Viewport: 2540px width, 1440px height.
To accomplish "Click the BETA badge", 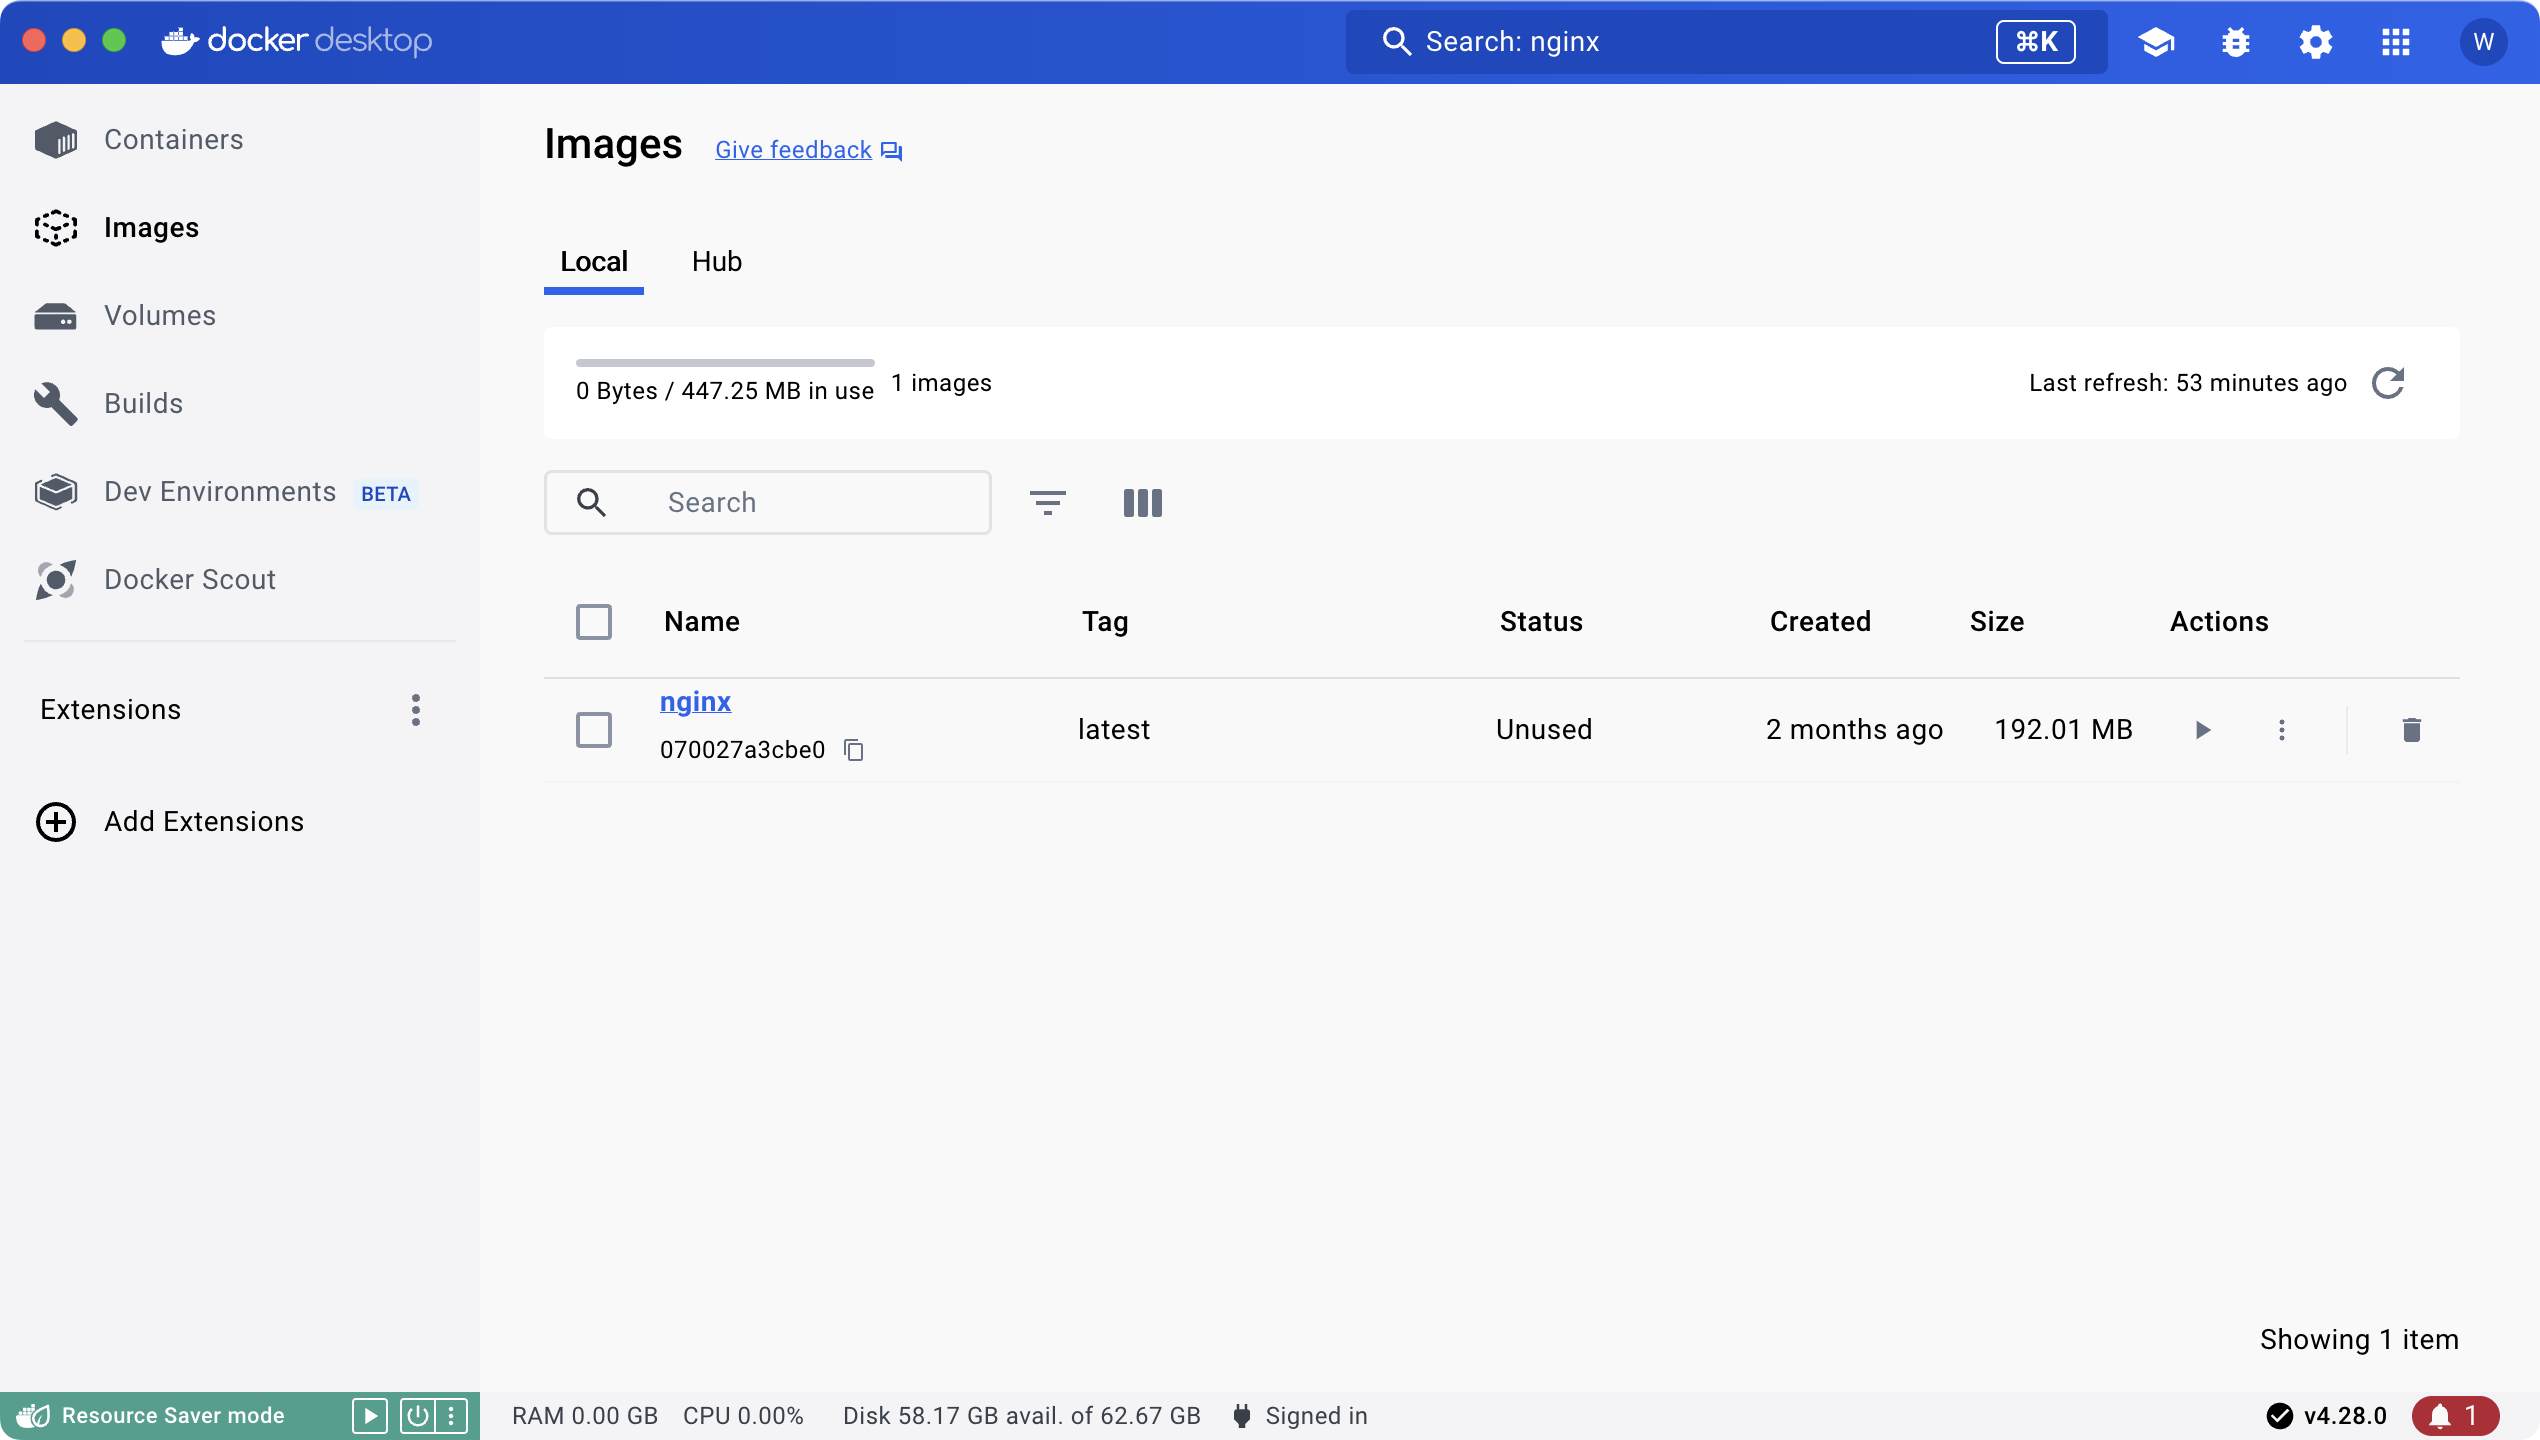I will (386, 494).
